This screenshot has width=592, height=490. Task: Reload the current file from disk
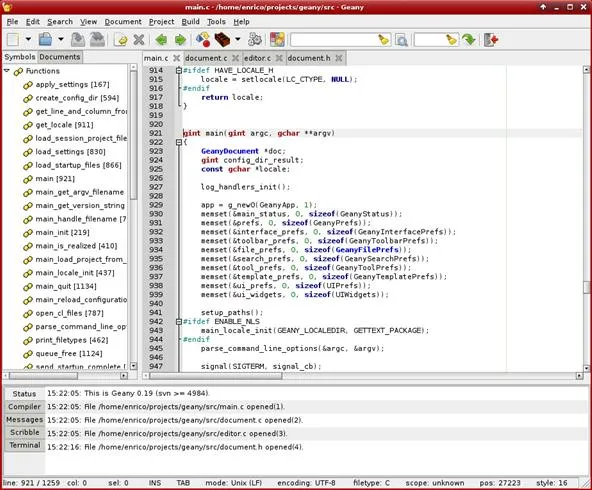121,40
